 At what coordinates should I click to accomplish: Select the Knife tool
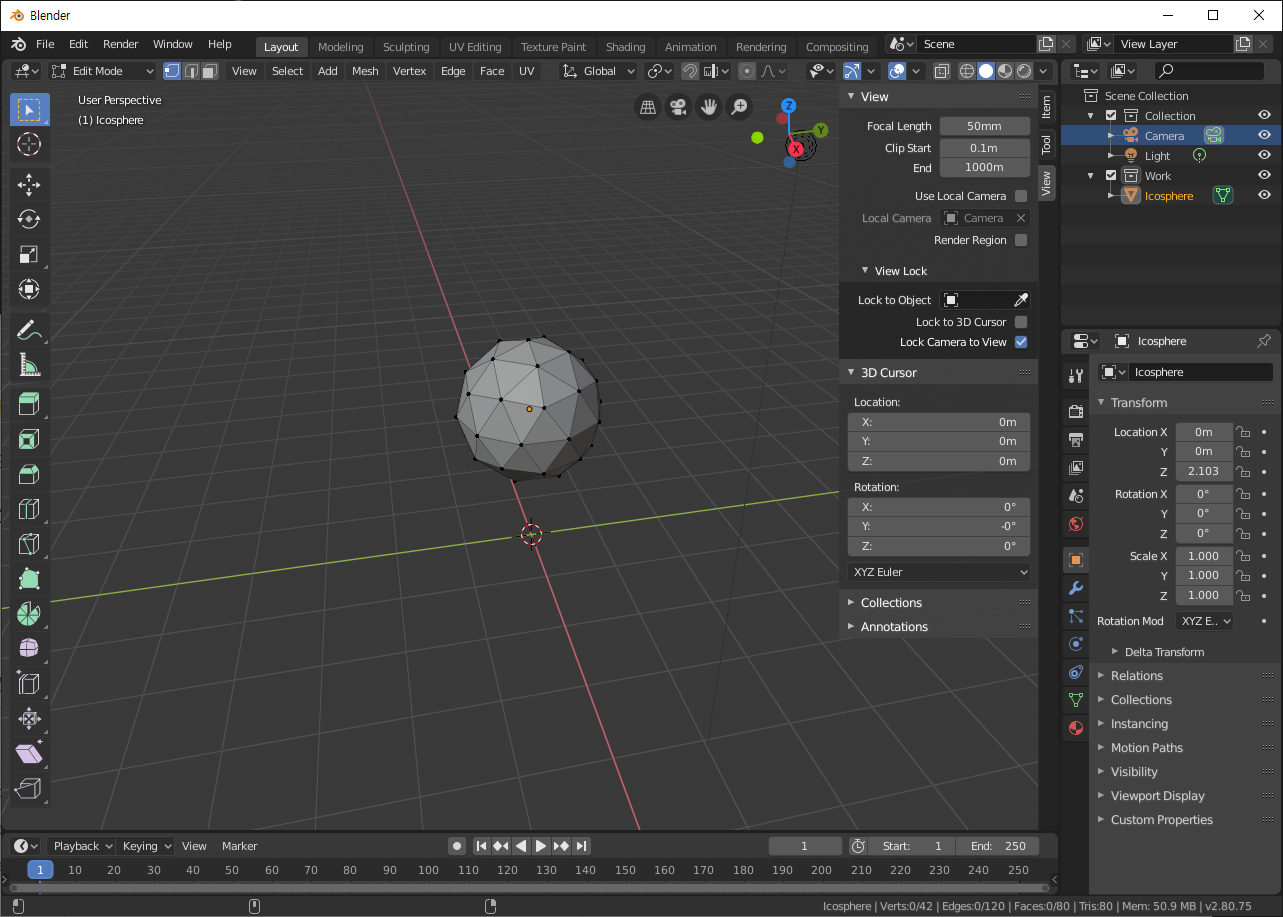29,544
